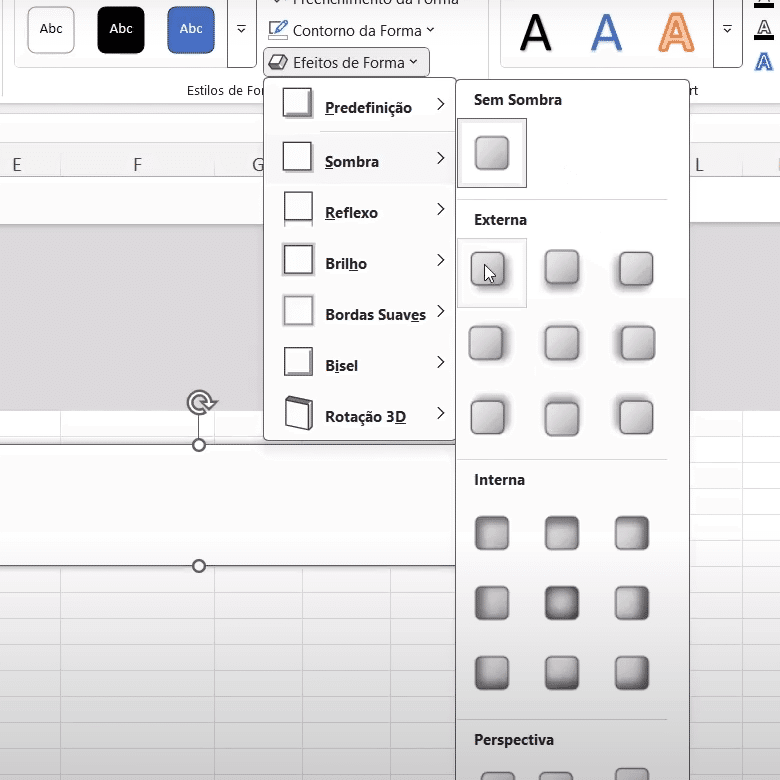
Task: Click column F header
Action: click(137, 164)
